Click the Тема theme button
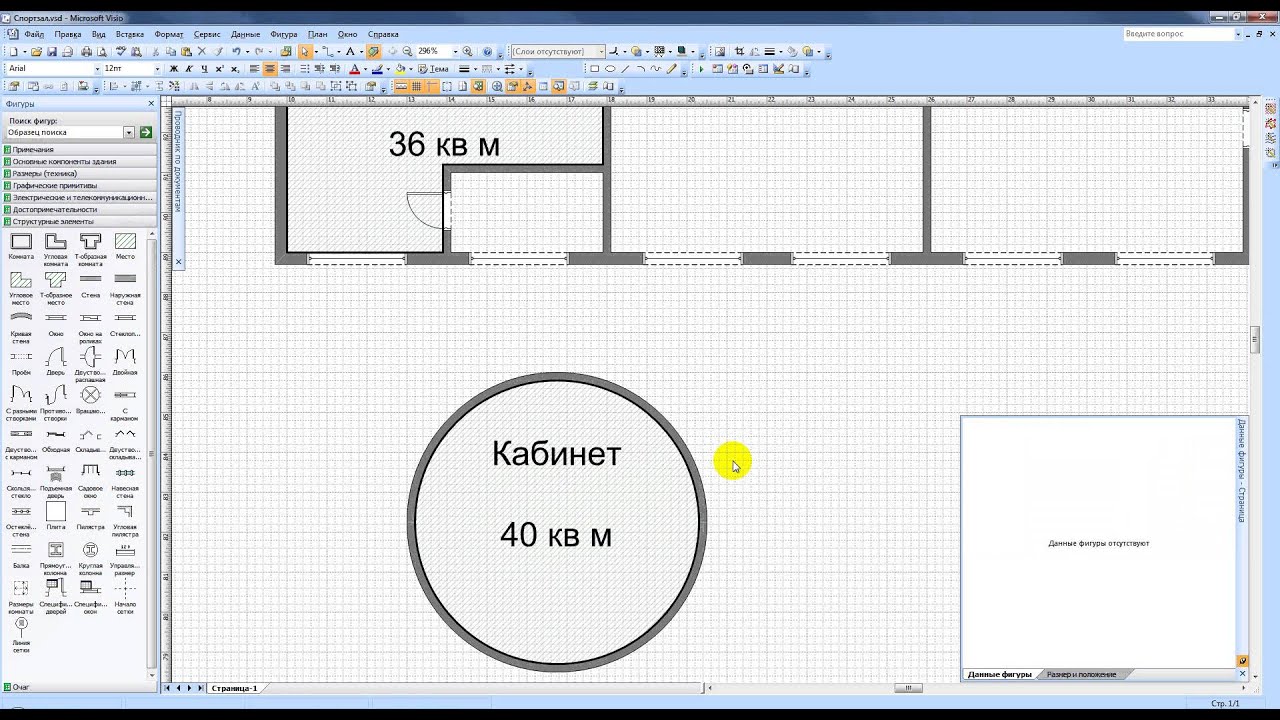The height and width of the screenshot is (720, 1280). pos(433,69)
